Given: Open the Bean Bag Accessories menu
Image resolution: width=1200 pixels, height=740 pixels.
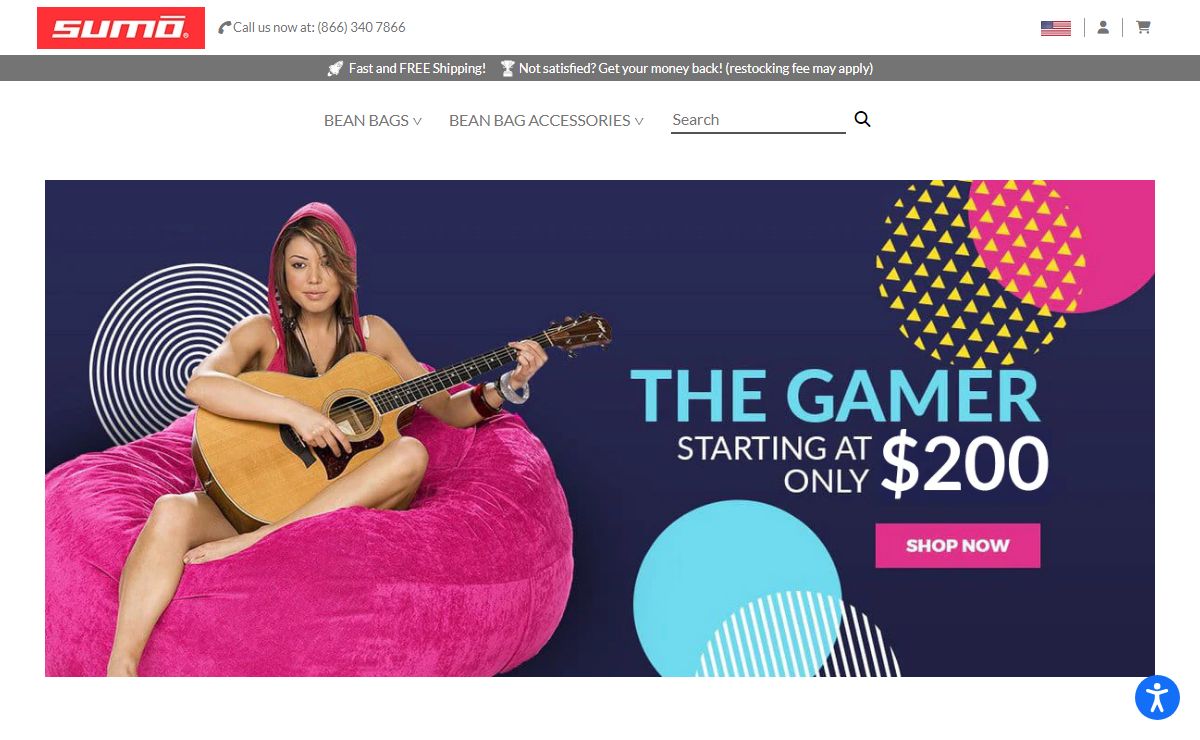Looking at the screenshot, I should coord(539,120).
